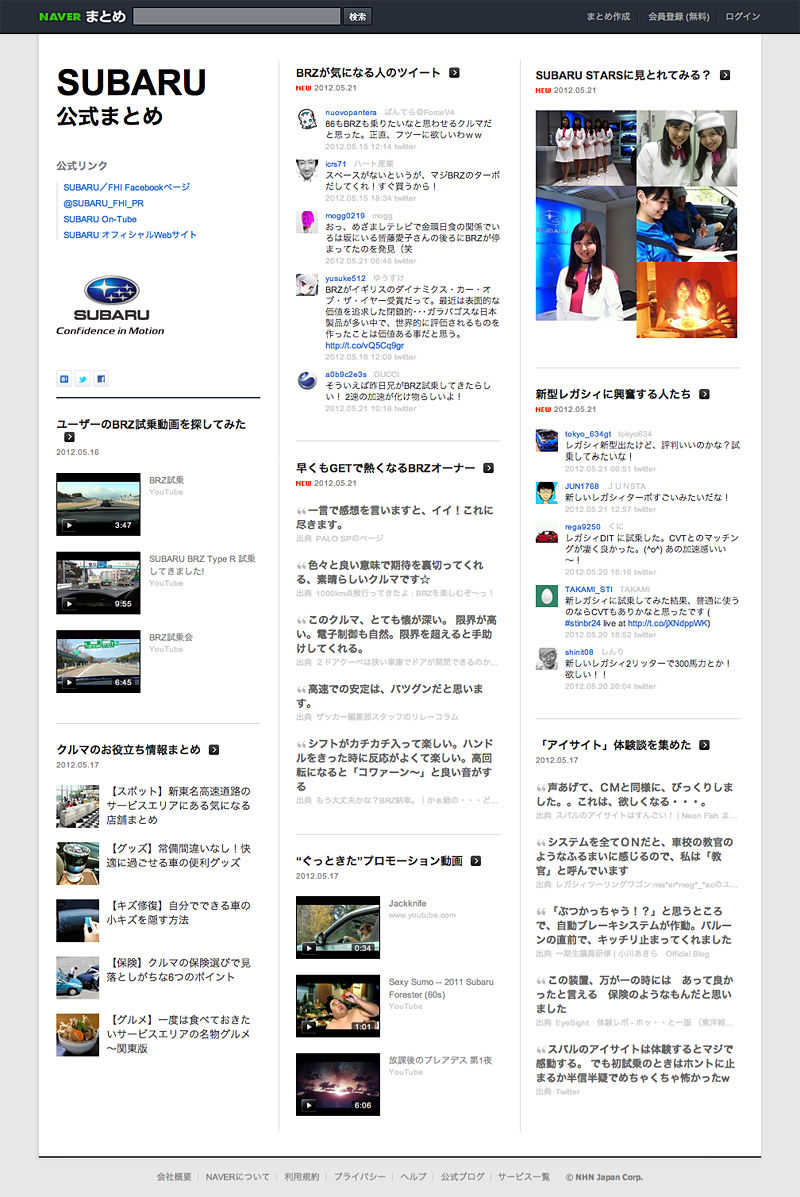
Task: Click the 検索 search button
Action: tap(357, 16)
